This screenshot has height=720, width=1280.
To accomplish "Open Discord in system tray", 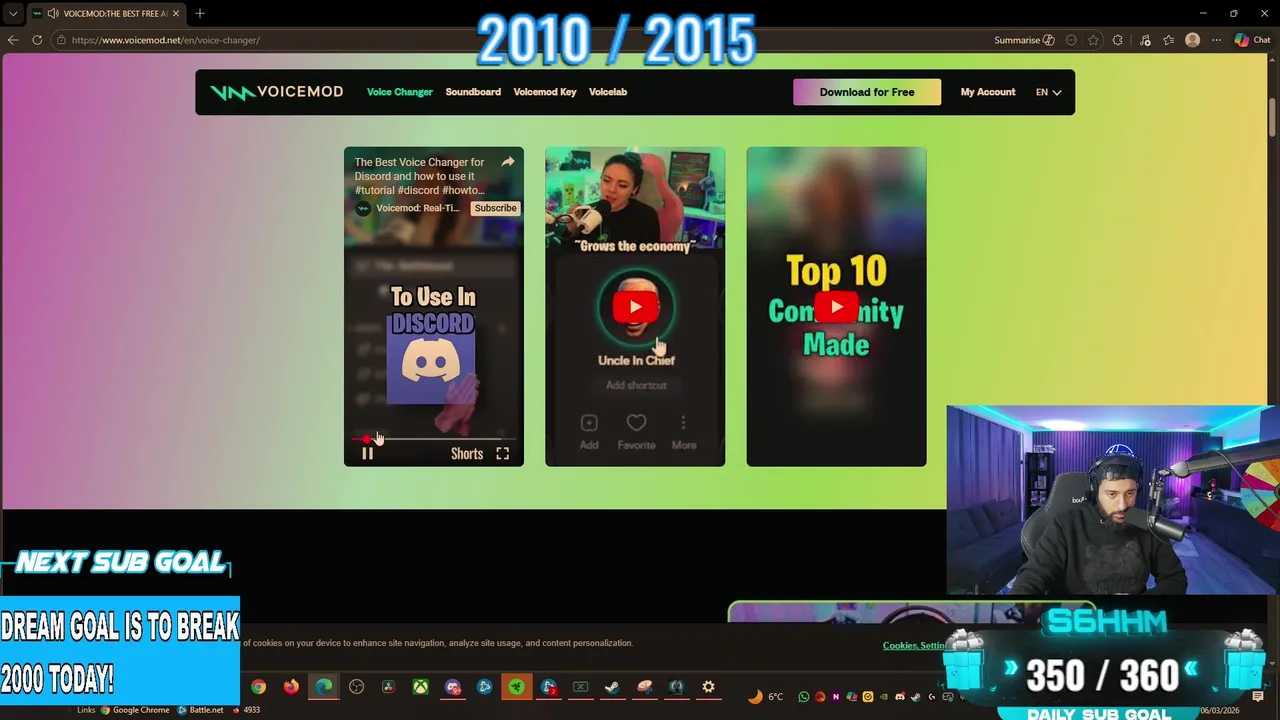I will coord(899,696).
